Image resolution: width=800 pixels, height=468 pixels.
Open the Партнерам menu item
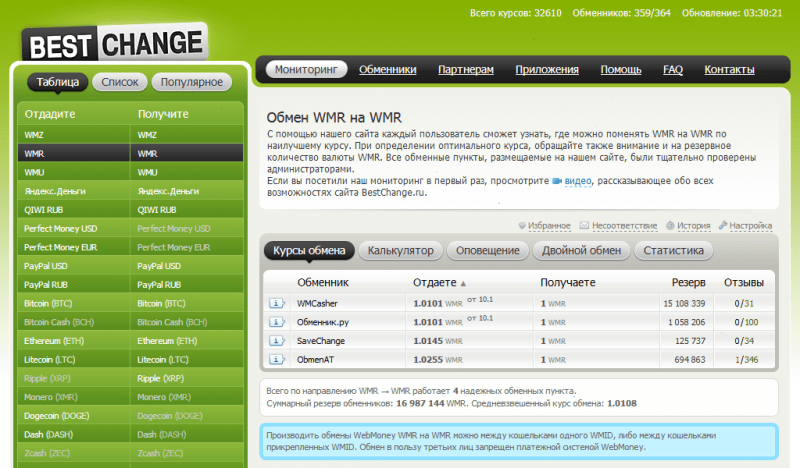click(x=466, y=69)
